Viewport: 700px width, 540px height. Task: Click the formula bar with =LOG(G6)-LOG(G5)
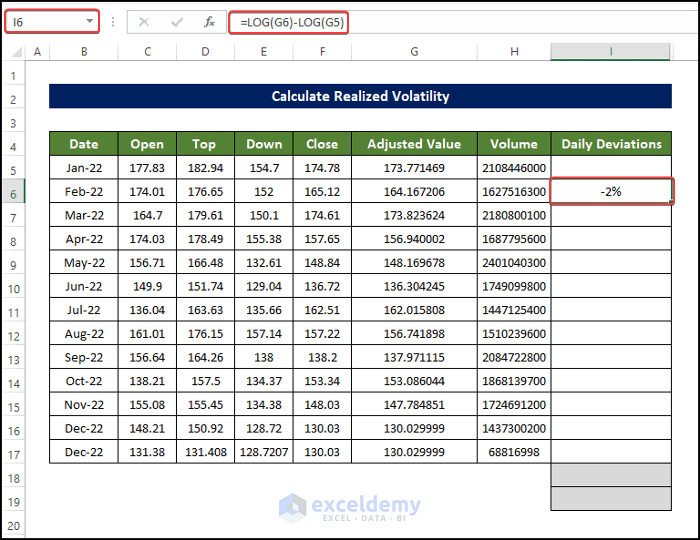[463, 22]
